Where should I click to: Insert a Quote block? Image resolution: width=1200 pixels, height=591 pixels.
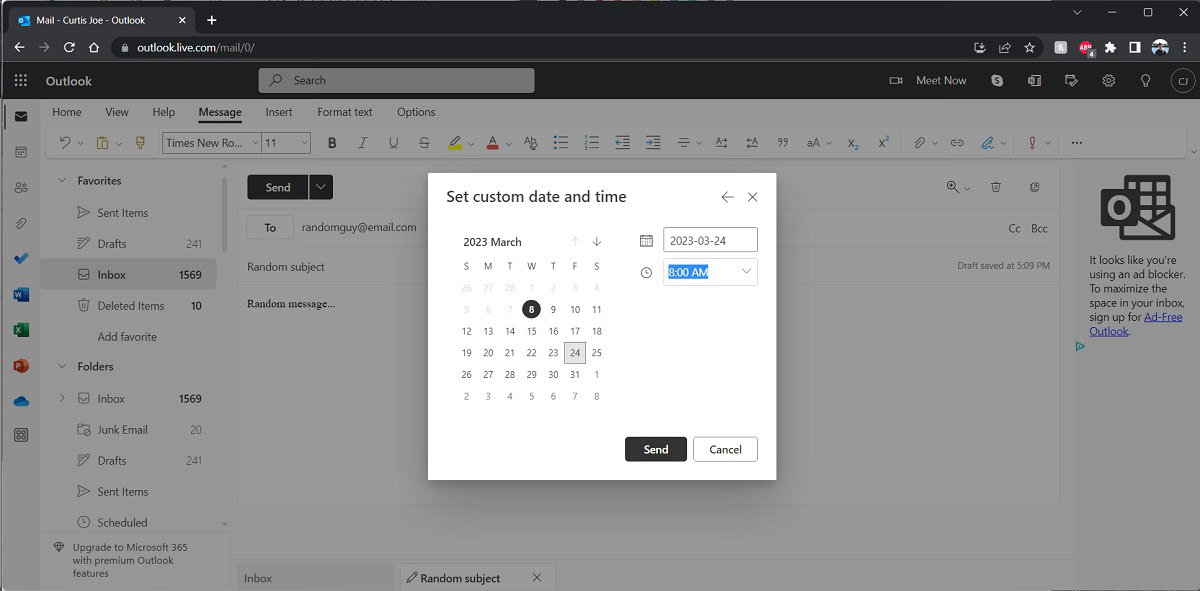783,143
